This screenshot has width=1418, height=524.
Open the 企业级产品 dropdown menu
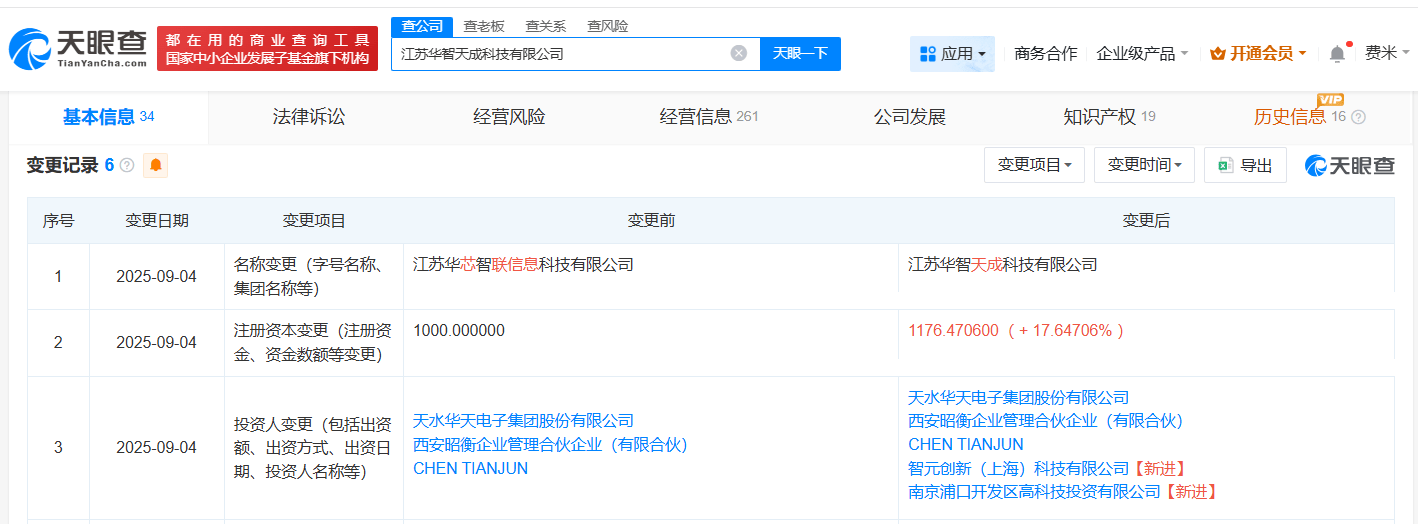point(1142,54)
